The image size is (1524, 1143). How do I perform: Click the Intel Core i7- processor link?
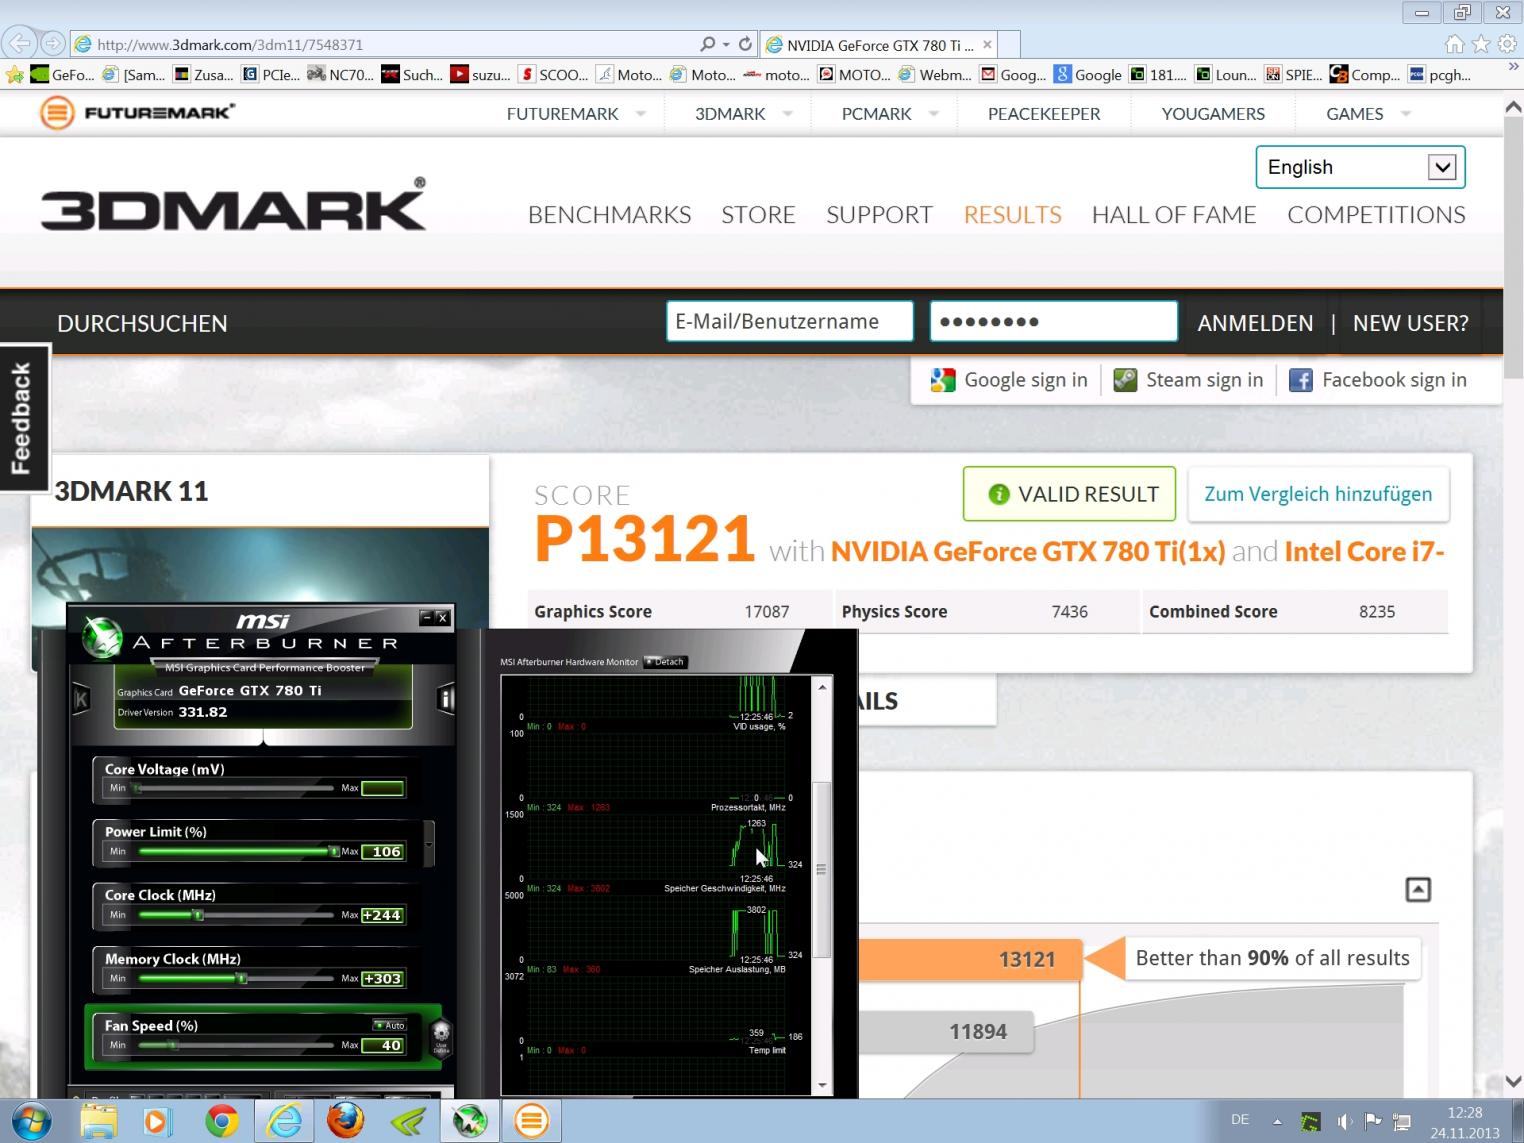[1364, 552]
